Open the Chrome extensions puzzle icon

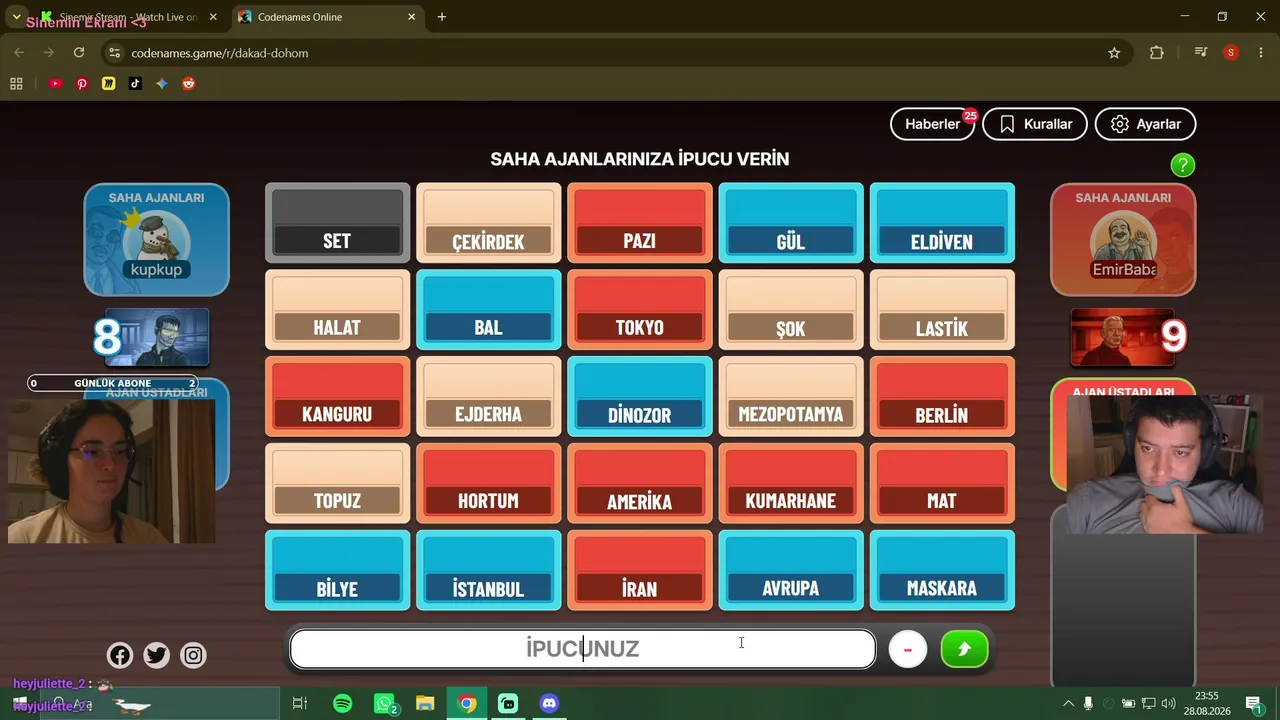click(1157, 53)
